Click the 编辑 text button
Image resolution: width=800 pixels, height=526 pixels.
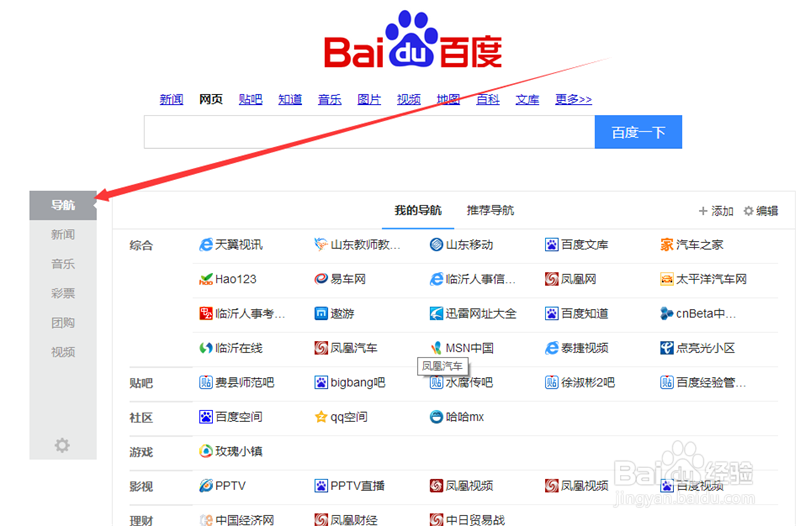tap(767, 211)
